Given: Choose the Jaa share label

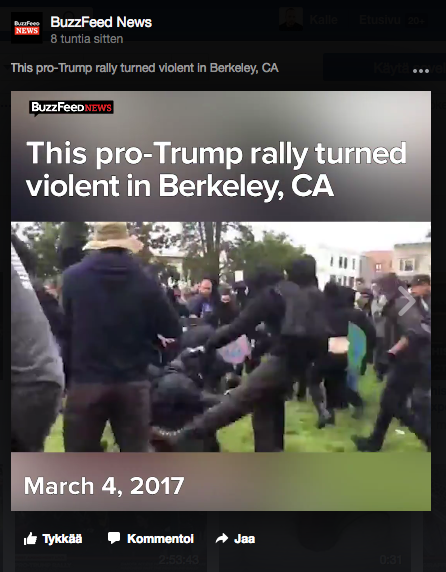Looking at the screenshot, I should click(x=244, y=539).
